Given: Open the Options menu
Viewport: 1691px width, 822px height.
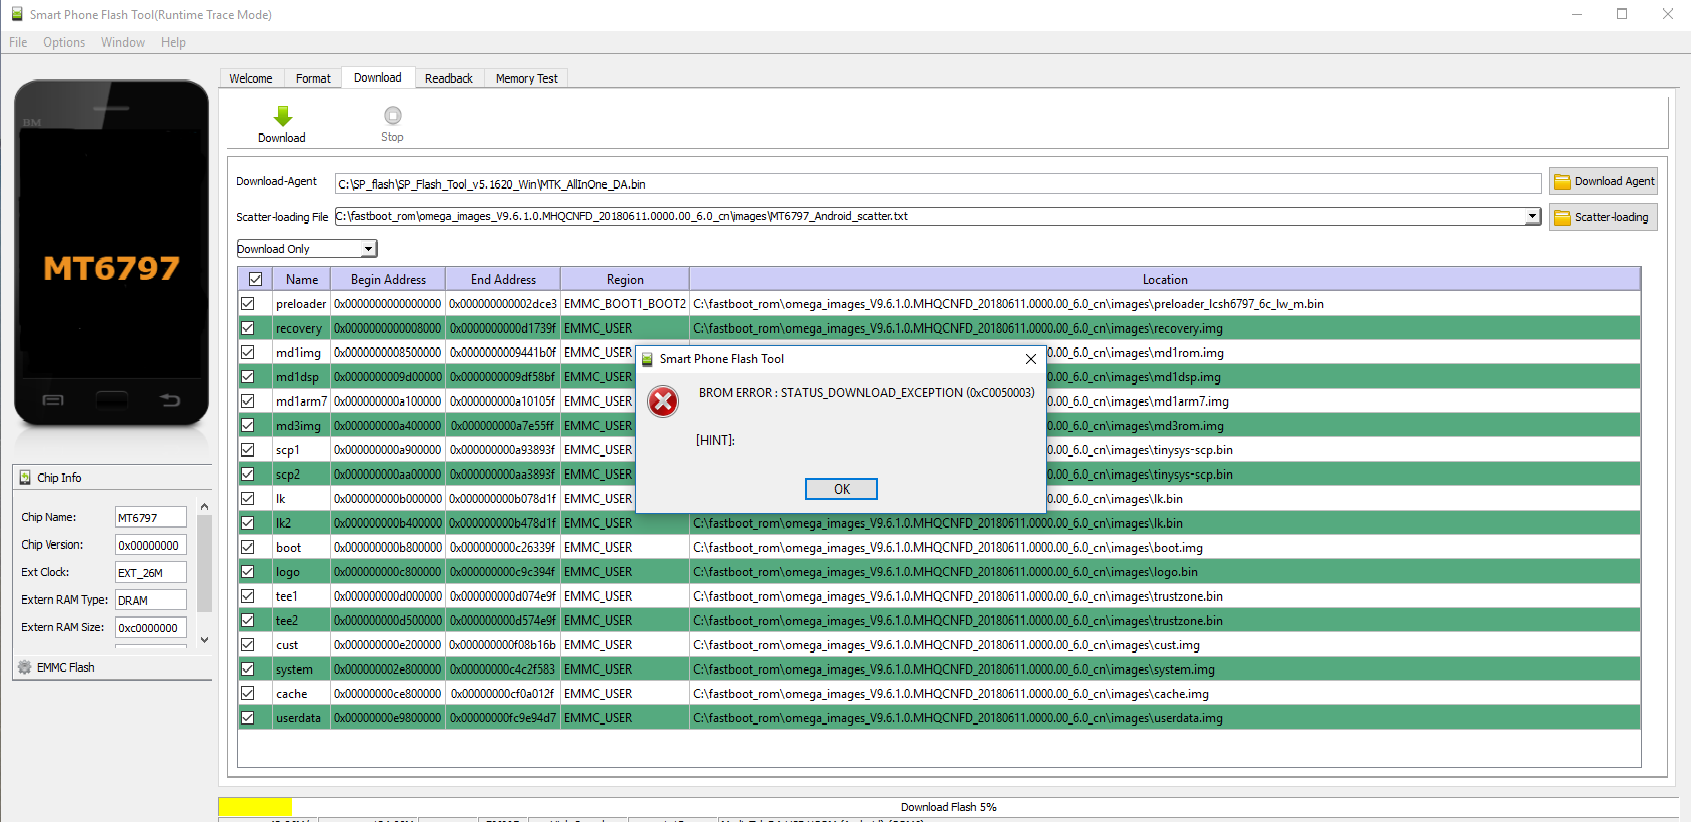Looking at the screenshot, I should tap(64, 43).
